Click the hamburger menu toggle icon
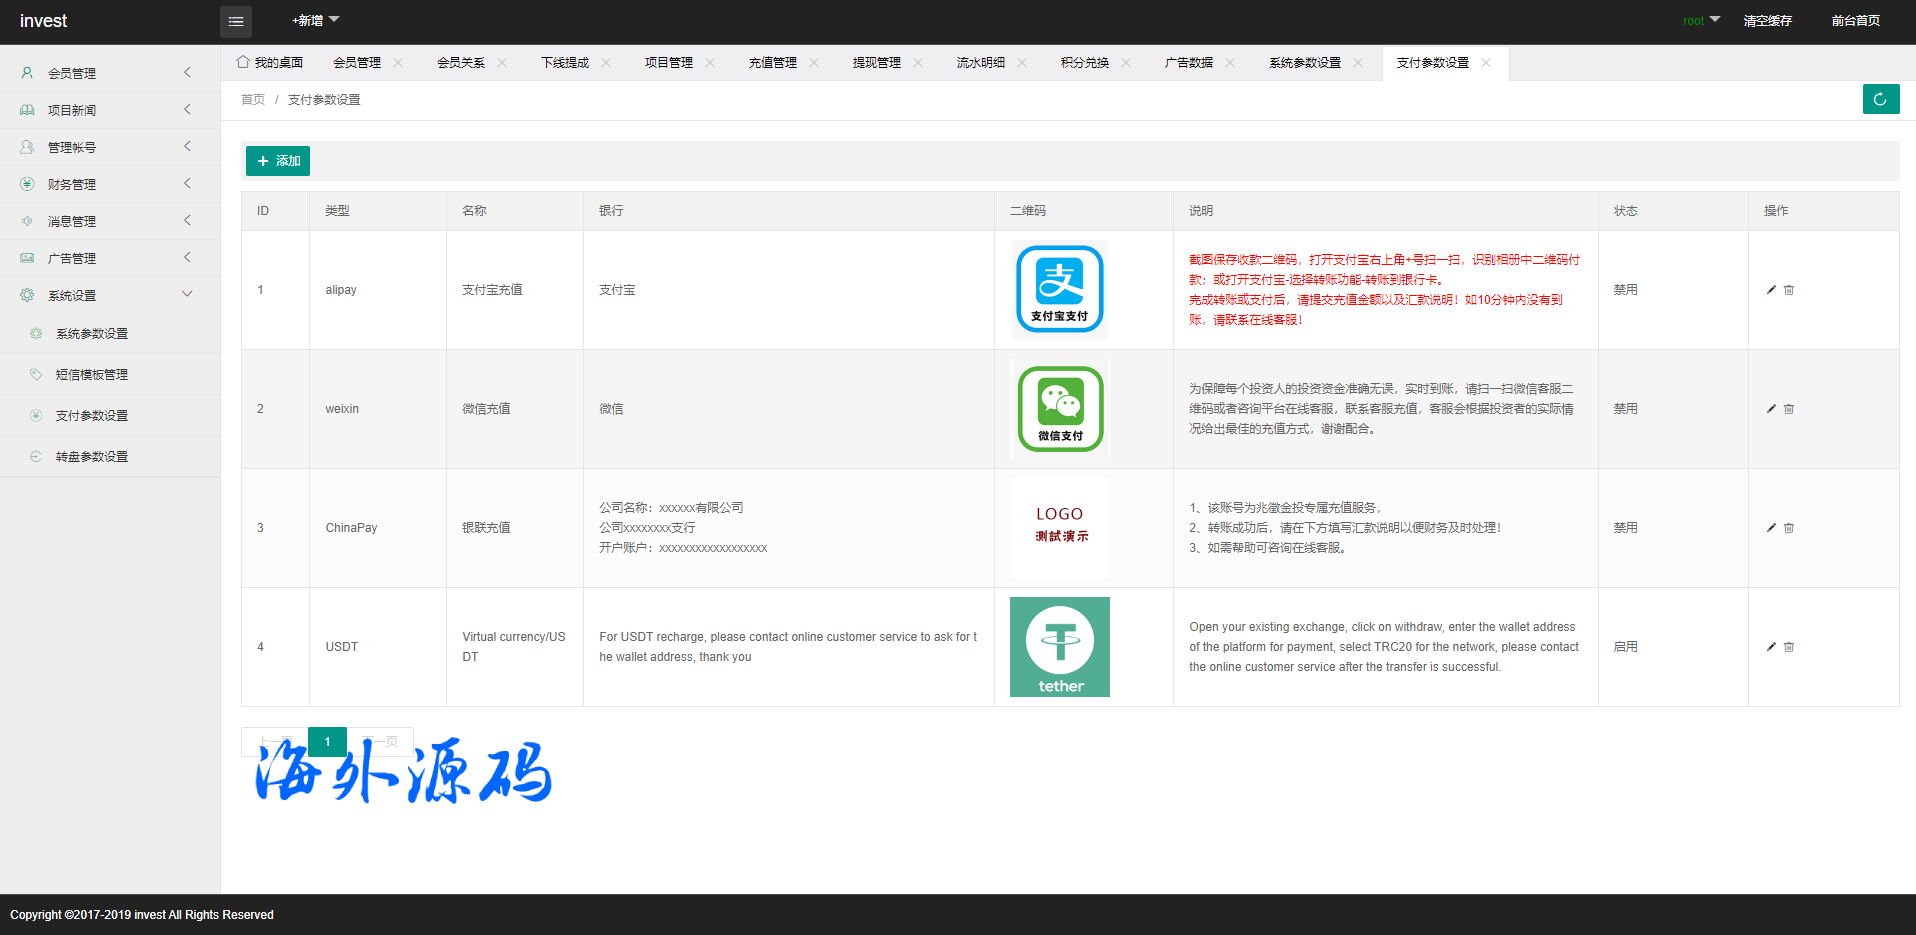Viewport: 1916px width, 935px height. tap(236, 21)
